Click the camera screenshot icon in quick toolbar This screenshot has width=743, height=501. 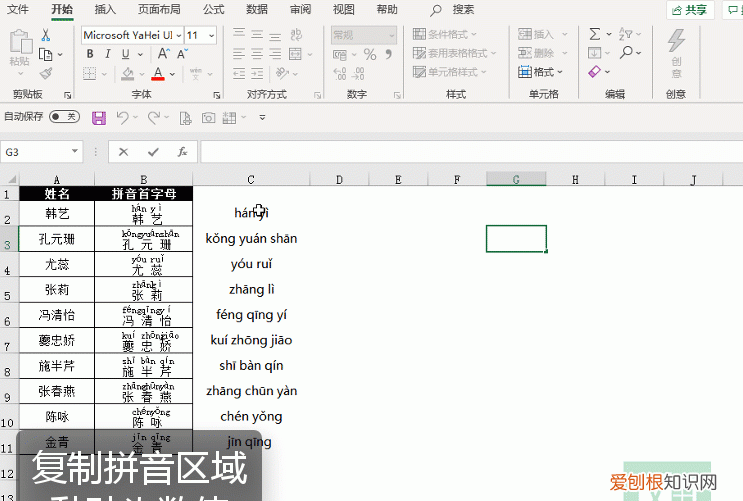[x=208, y=118]
